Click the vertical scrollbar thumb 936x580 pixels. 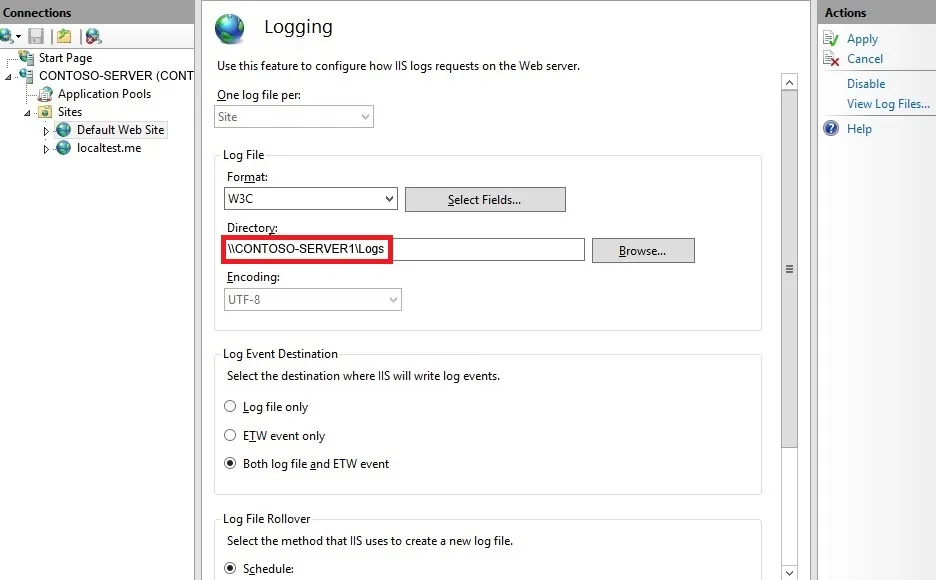[789, 269]
